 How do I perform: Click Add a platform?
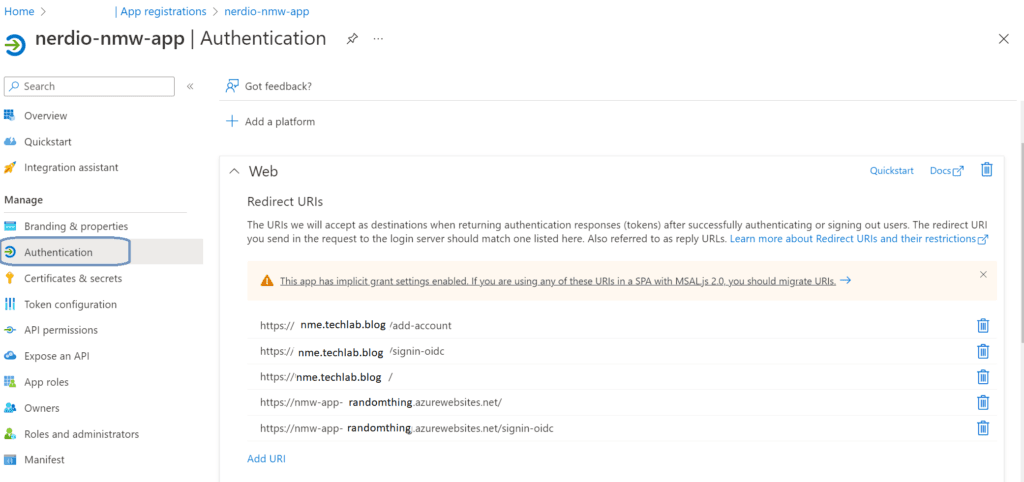270,122
